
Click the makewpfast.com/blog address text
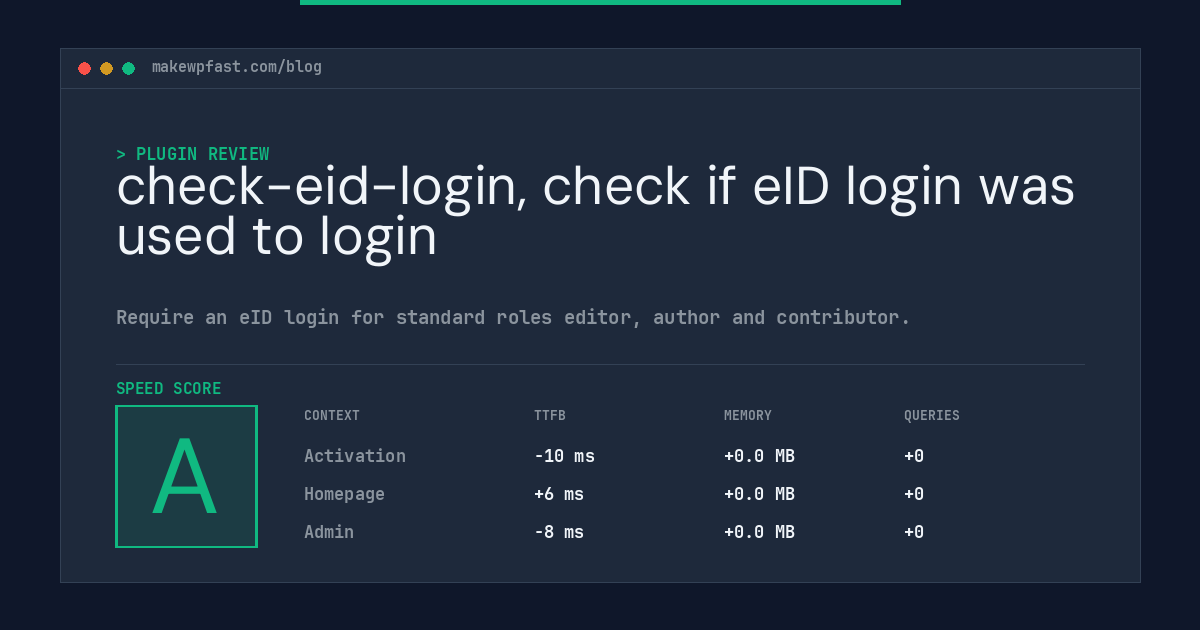click(x=237, y=67)
